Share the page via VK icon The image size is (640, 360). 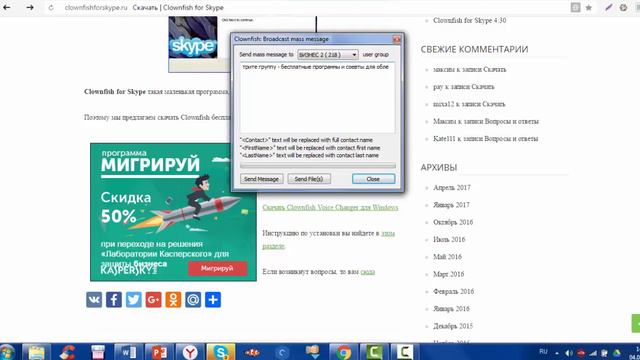[x=94, y=300]
